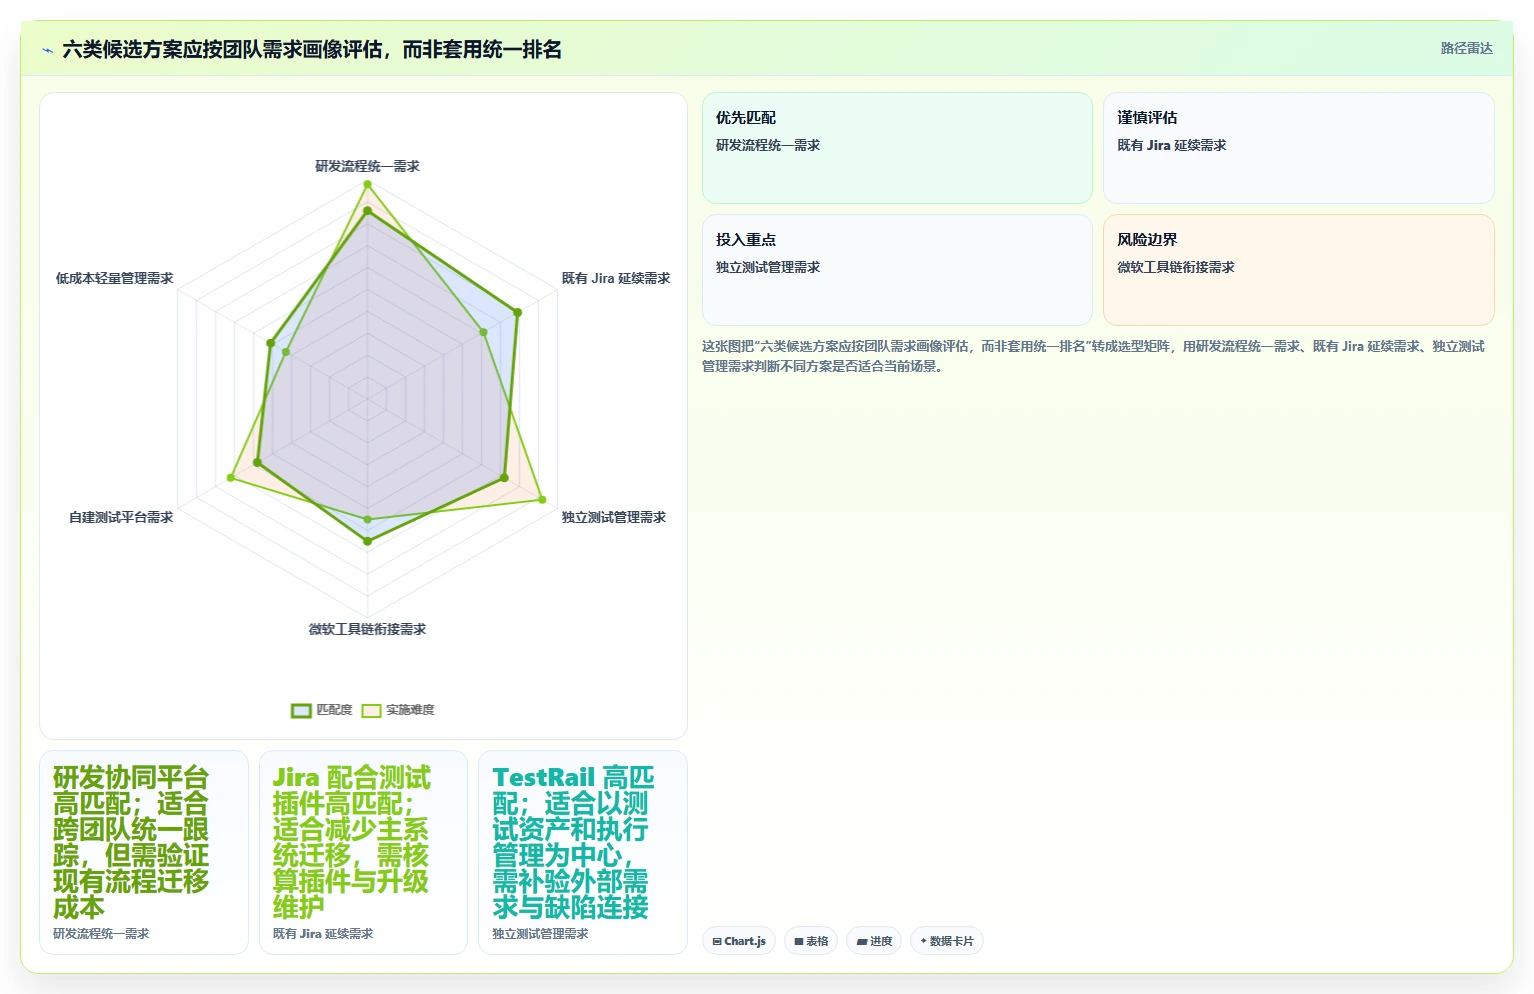Click the radar axis label 独立测试管理需求

click(x=614, y=517)
